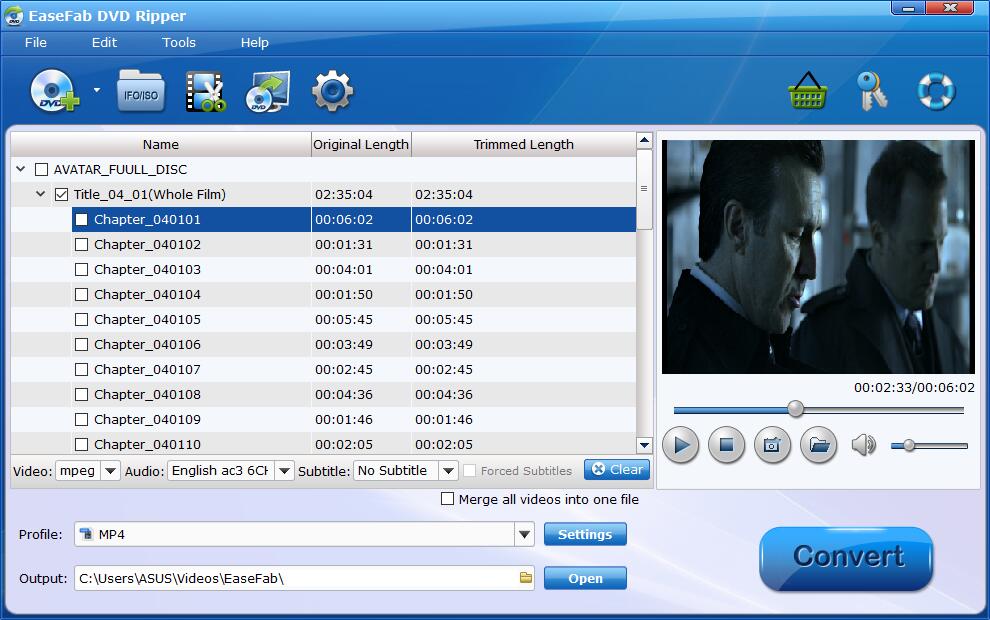
Task: Toggle the AVATAR_FUULL_DISC checkbox
Action: pos(42,169)
